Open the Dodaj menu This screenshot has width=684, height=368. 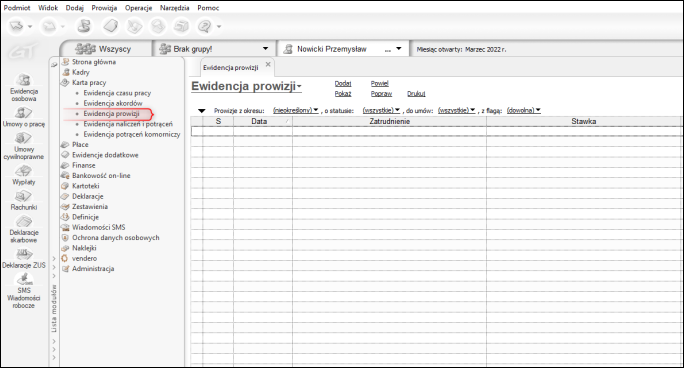click(75, 8)
